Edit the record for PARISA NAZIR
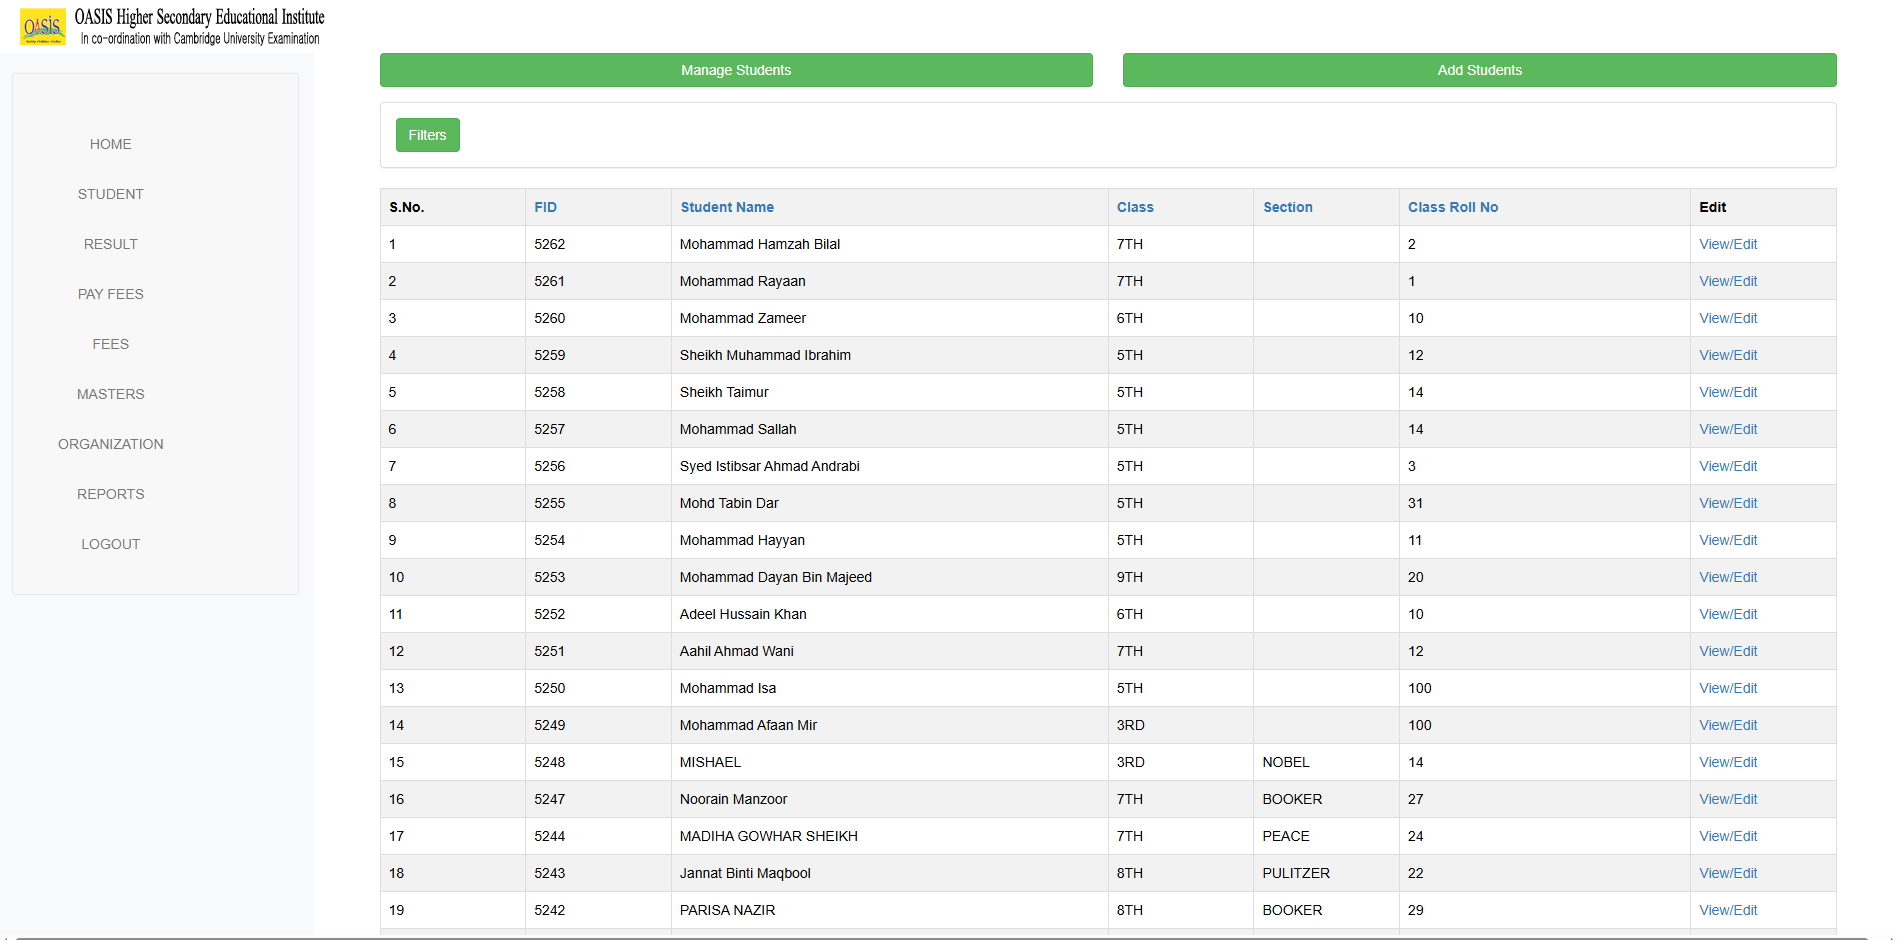1898x940 pixels. (1727, 910)
